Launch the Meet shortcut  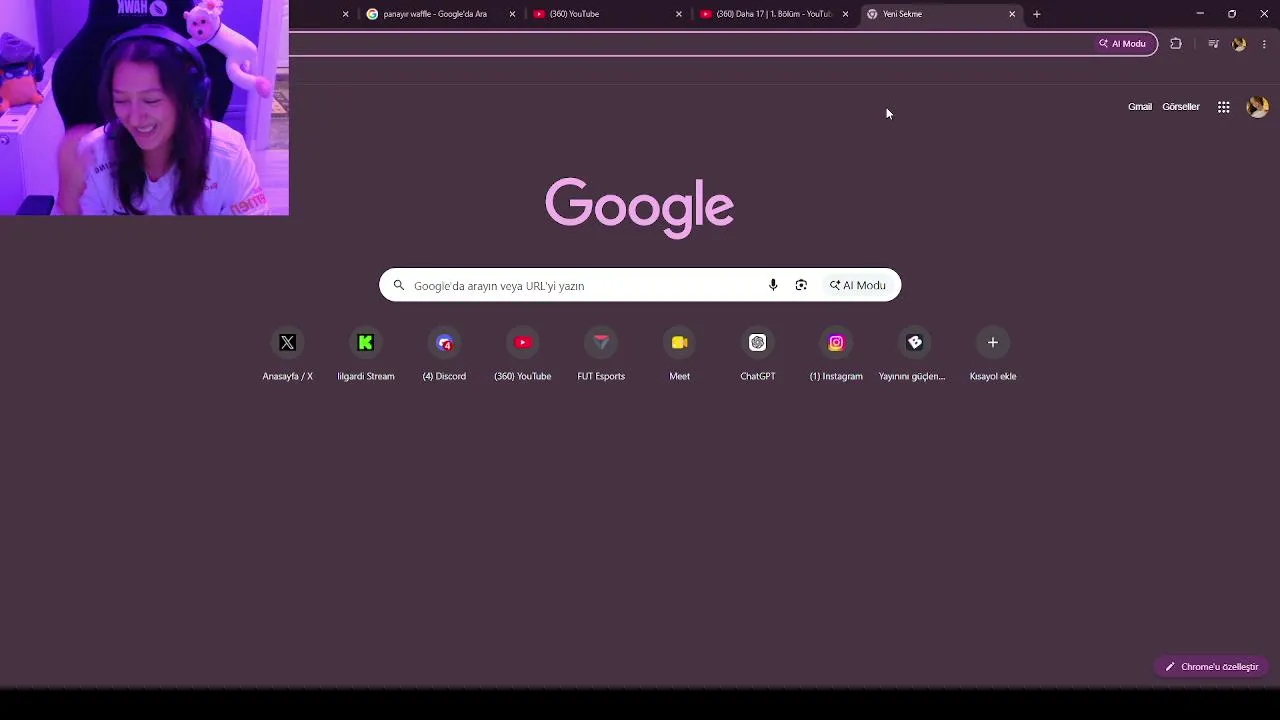tap(679, 355)
